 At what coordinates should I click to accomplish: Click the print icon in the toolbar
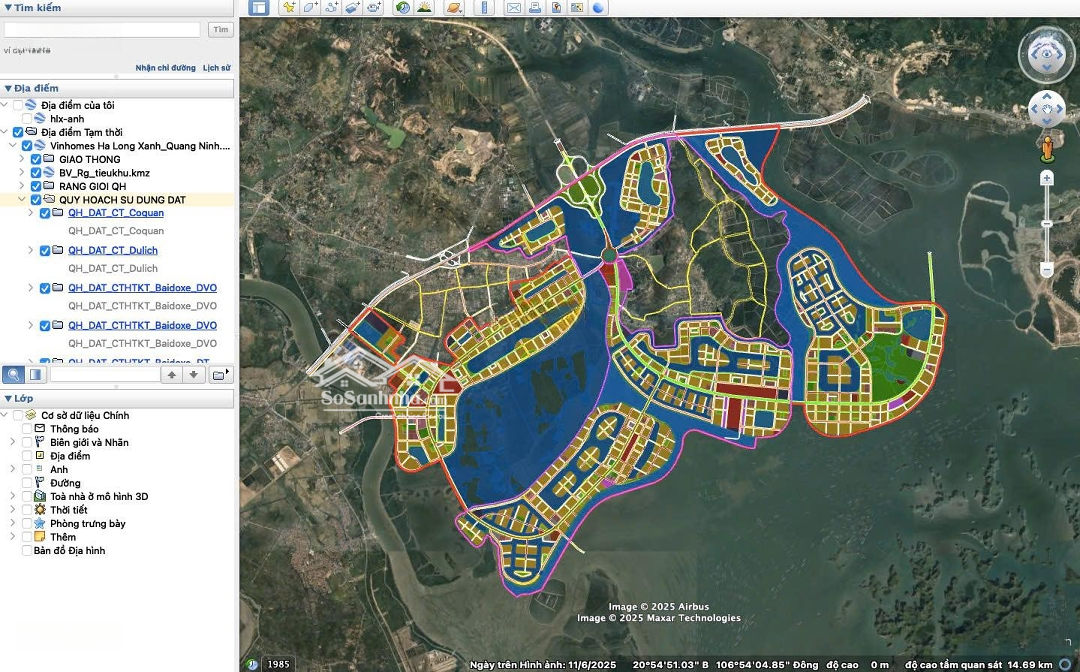pos(535,7)
